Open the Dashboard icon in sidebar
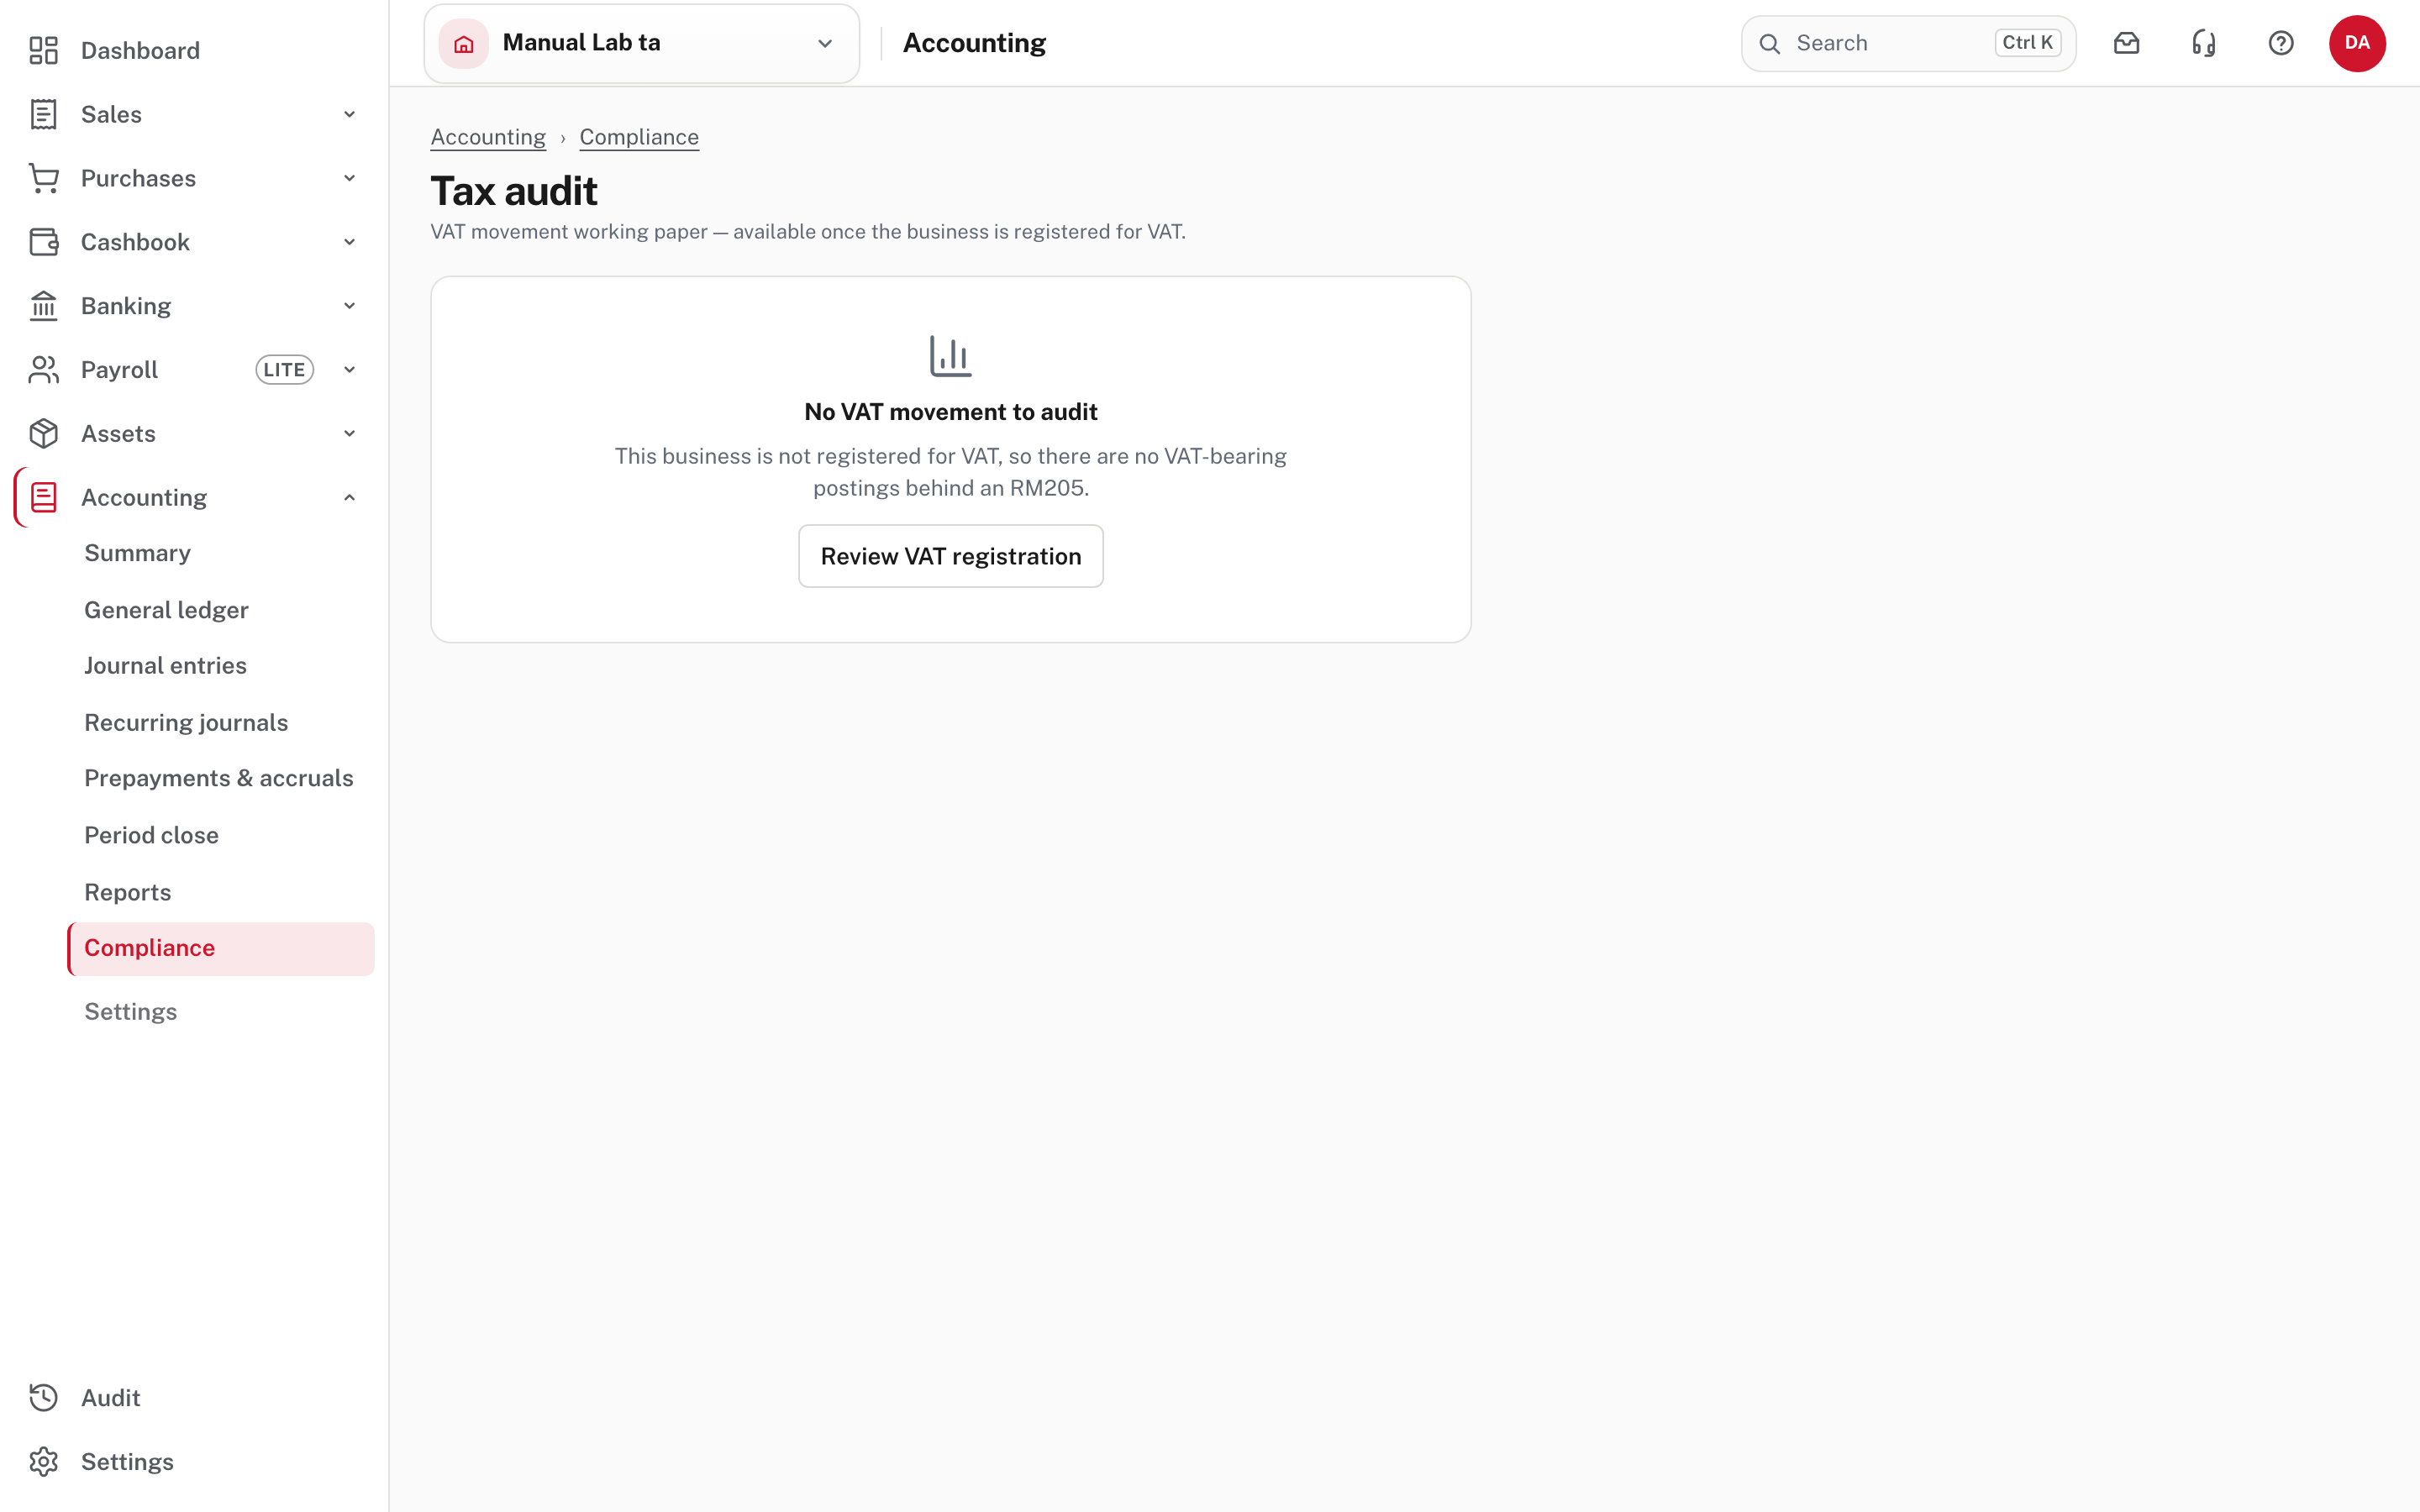This screenshot has width=2420, height=1512. click(x=43, y=50)
